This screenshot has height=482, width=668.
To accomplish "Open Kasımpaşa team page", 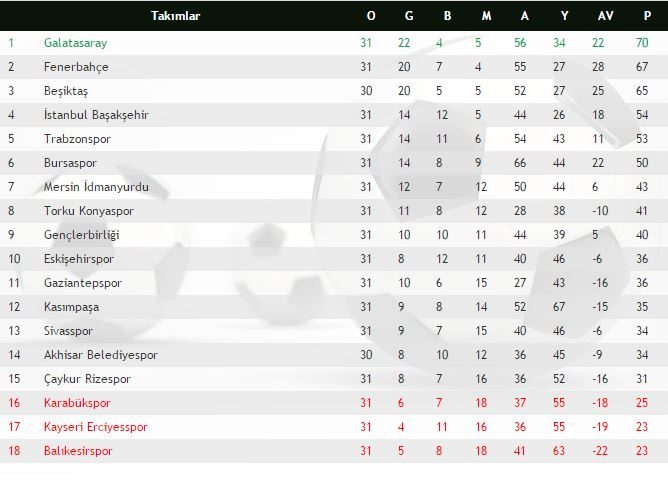I will tap(71, 307).
